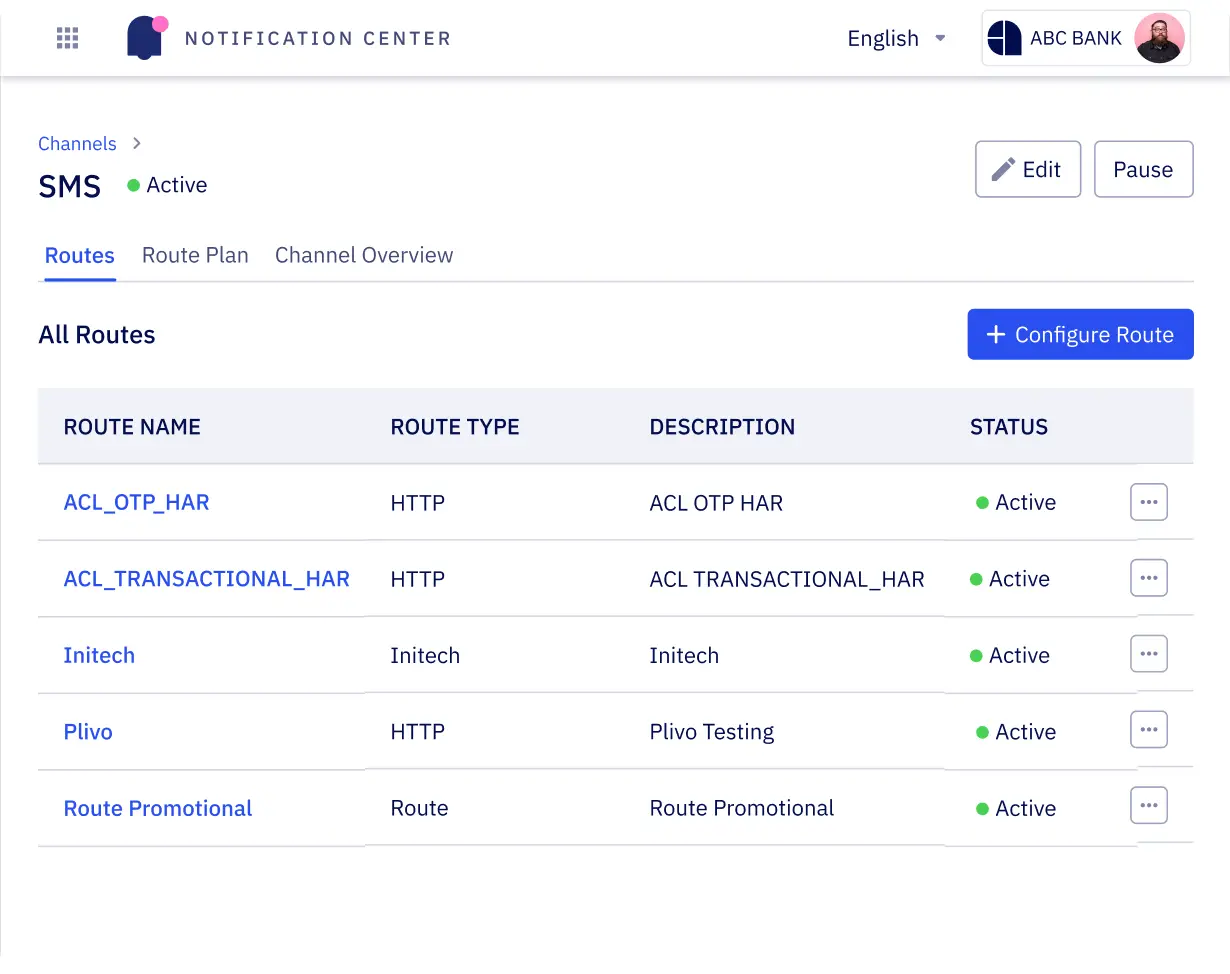Viewport: 1230px width, 974px height.
Task: Click the Active status of Plivo row
Action: 1016,732
